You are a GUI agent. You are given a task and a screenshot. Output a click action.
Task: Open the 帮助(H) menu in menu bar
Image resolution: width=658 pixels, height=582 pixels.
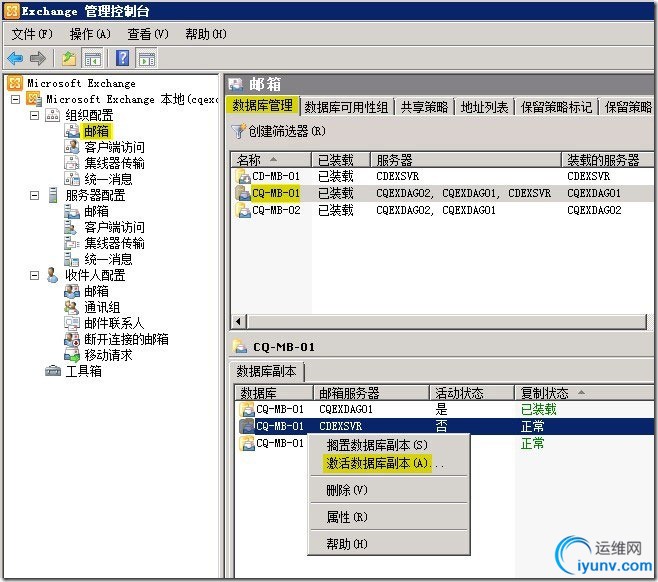(x=206, y=34)
